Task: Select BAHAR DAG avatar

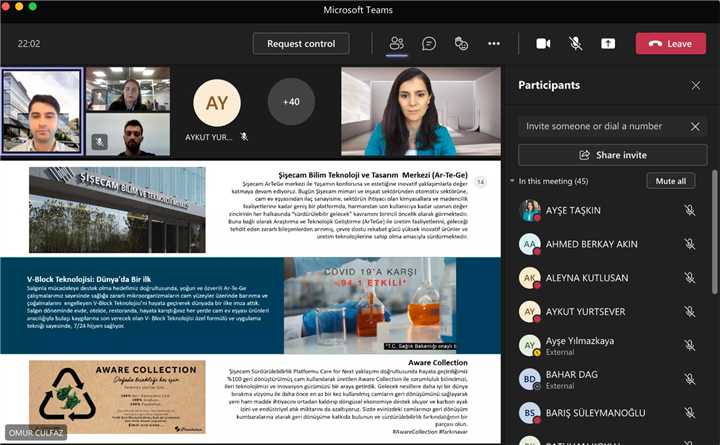Action: point(529,379)
